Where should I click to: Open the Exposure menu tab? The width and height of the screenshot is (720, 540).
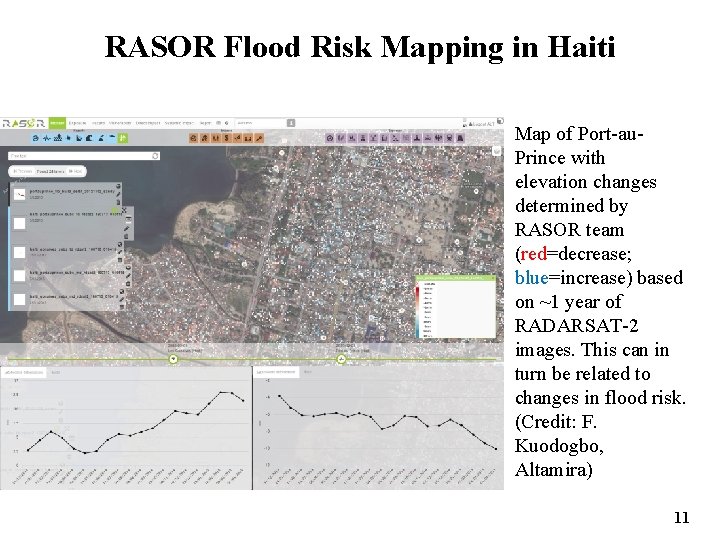click(x=77, y=123)
